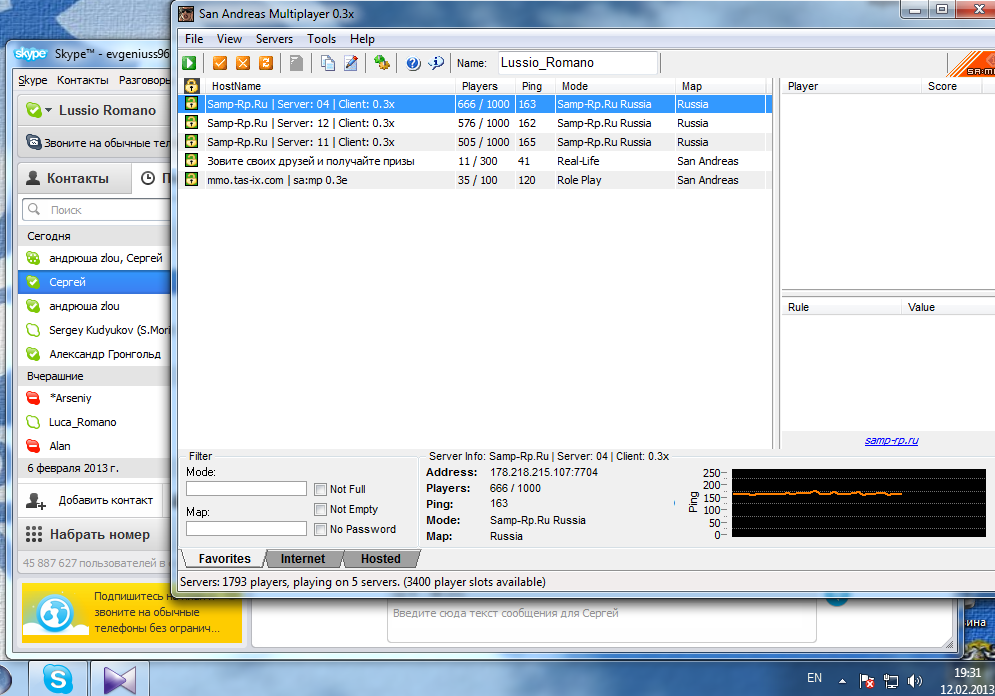Click the green Connect play icon
The height and width of the screenshot is (696, 995).
point(189,63)
